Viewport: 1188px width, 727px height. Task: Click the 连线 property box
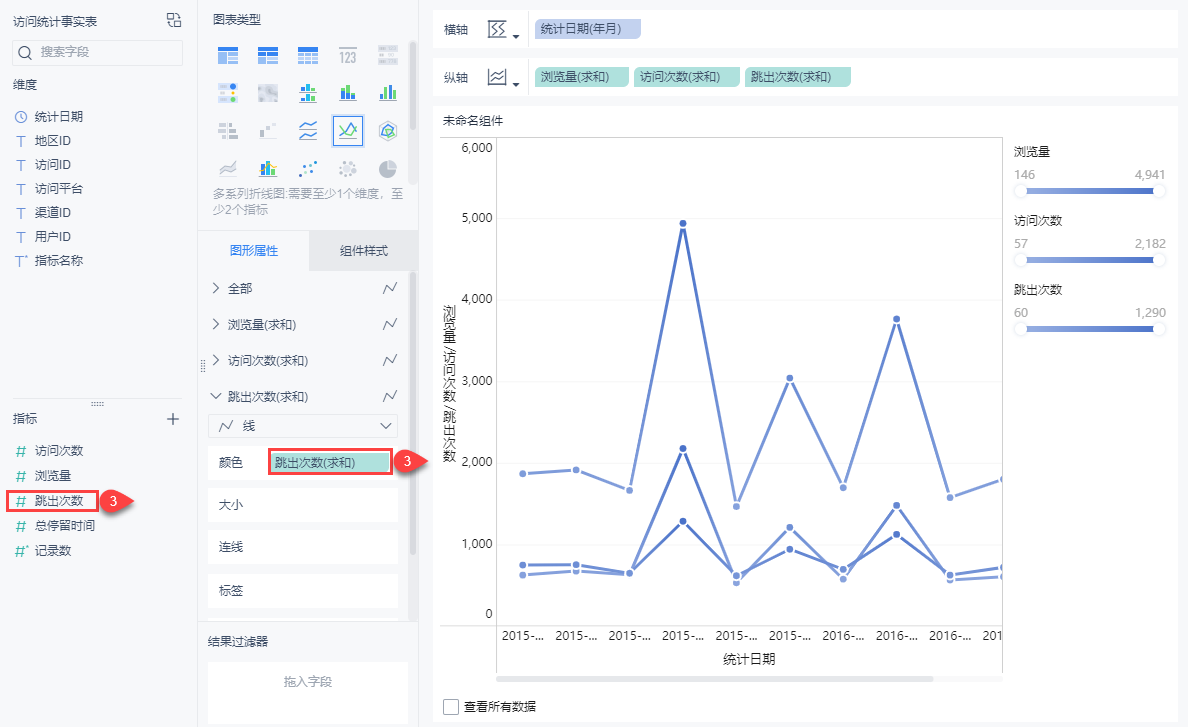[x=303, y=547]
